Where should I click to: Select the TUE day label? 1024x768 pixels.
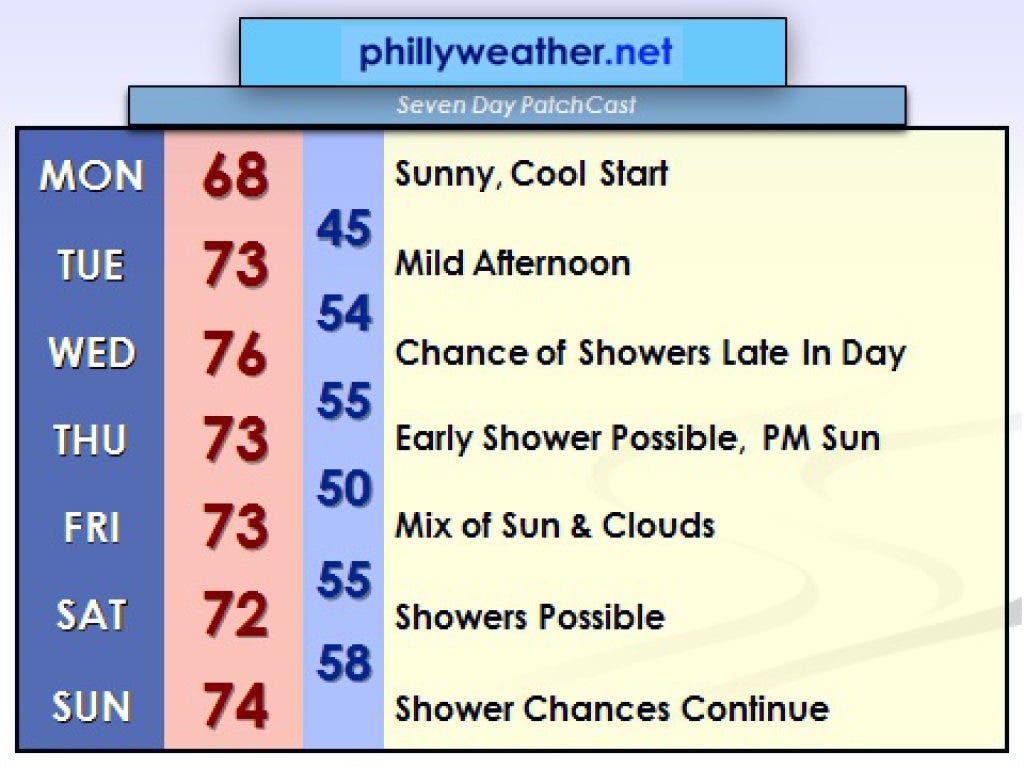[91, 265]
